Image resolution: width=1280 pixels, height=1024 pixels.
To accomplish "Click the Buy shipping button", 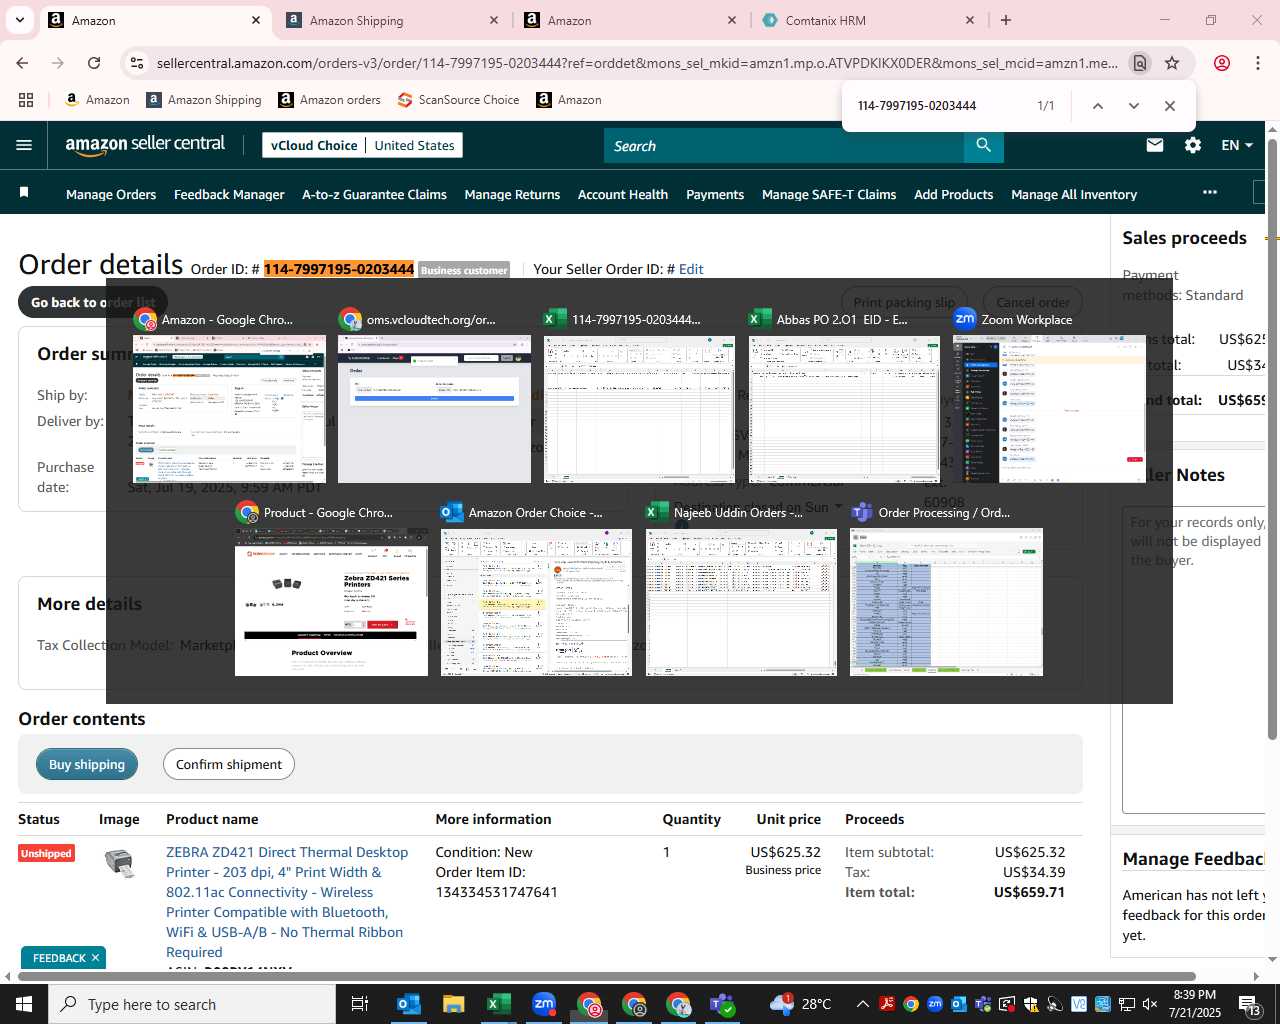I will pyautogui.click(x=87, y=764).
